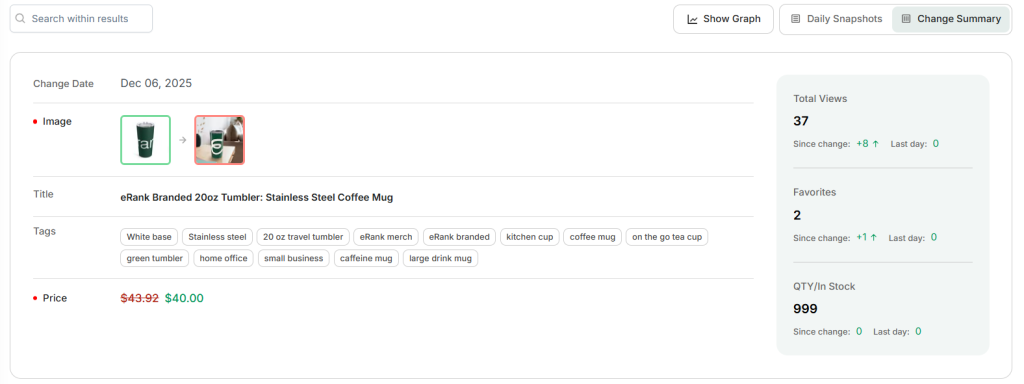Viewport: 1024px width, 384px height.
Task: Click the red dot beside Price
Action: (35, 298)
